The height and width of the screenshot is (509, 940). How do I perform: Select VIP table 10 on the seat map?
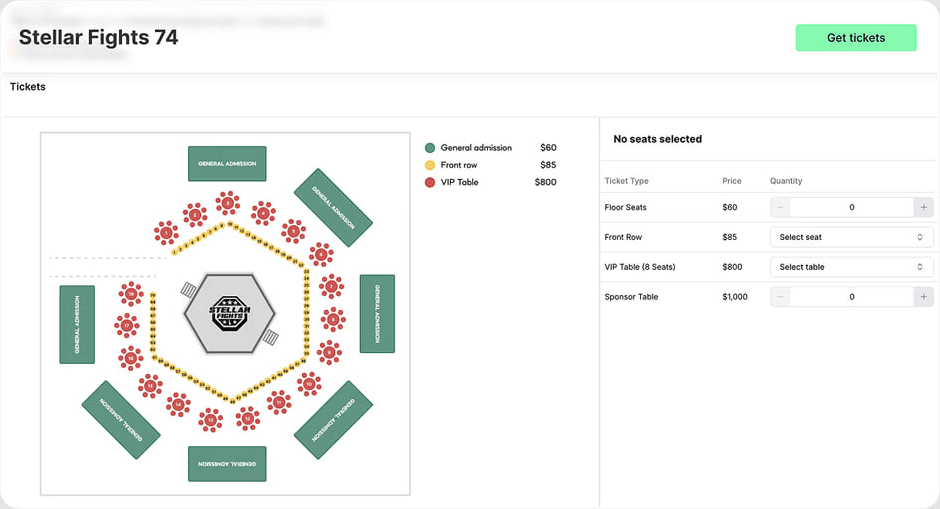309,383
